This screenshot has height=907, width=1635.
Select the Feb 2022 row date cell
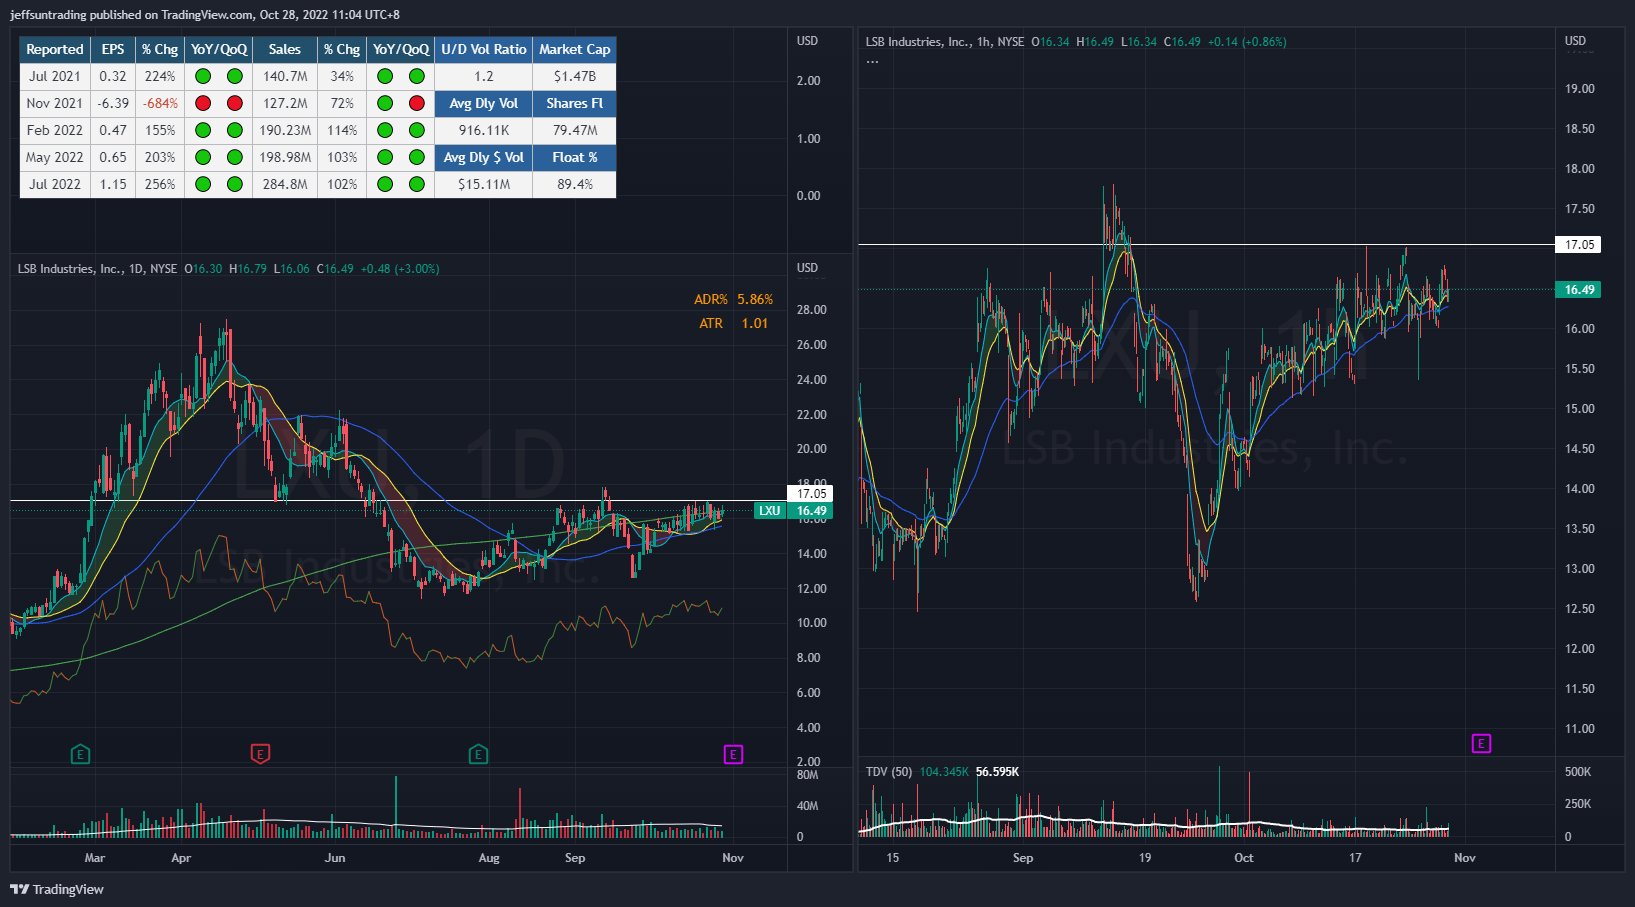point(55,130)
